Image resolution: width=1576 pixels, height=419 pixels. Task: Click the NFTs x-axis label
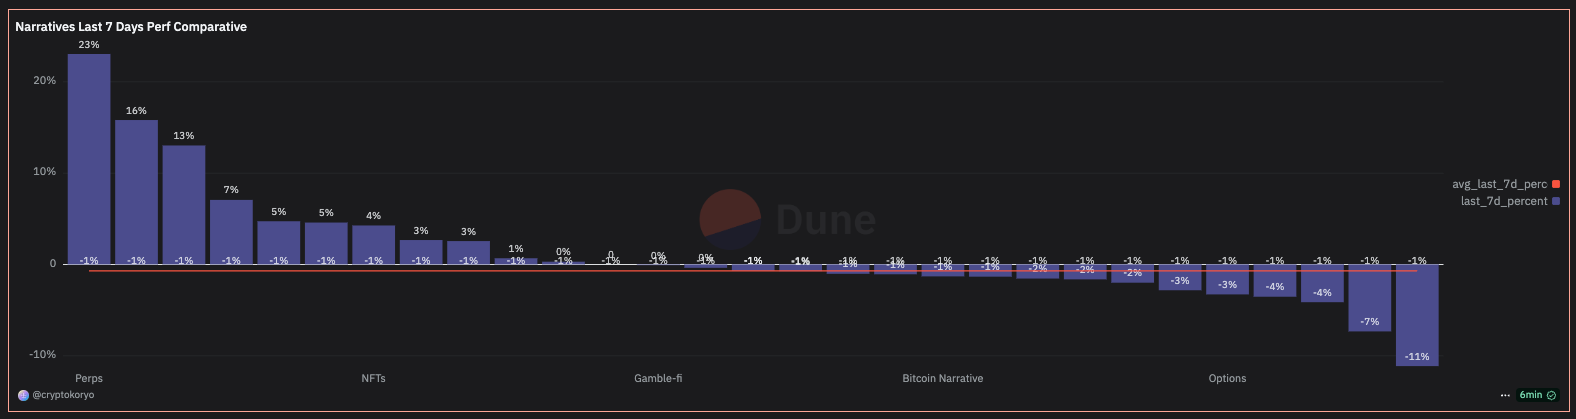373,378
